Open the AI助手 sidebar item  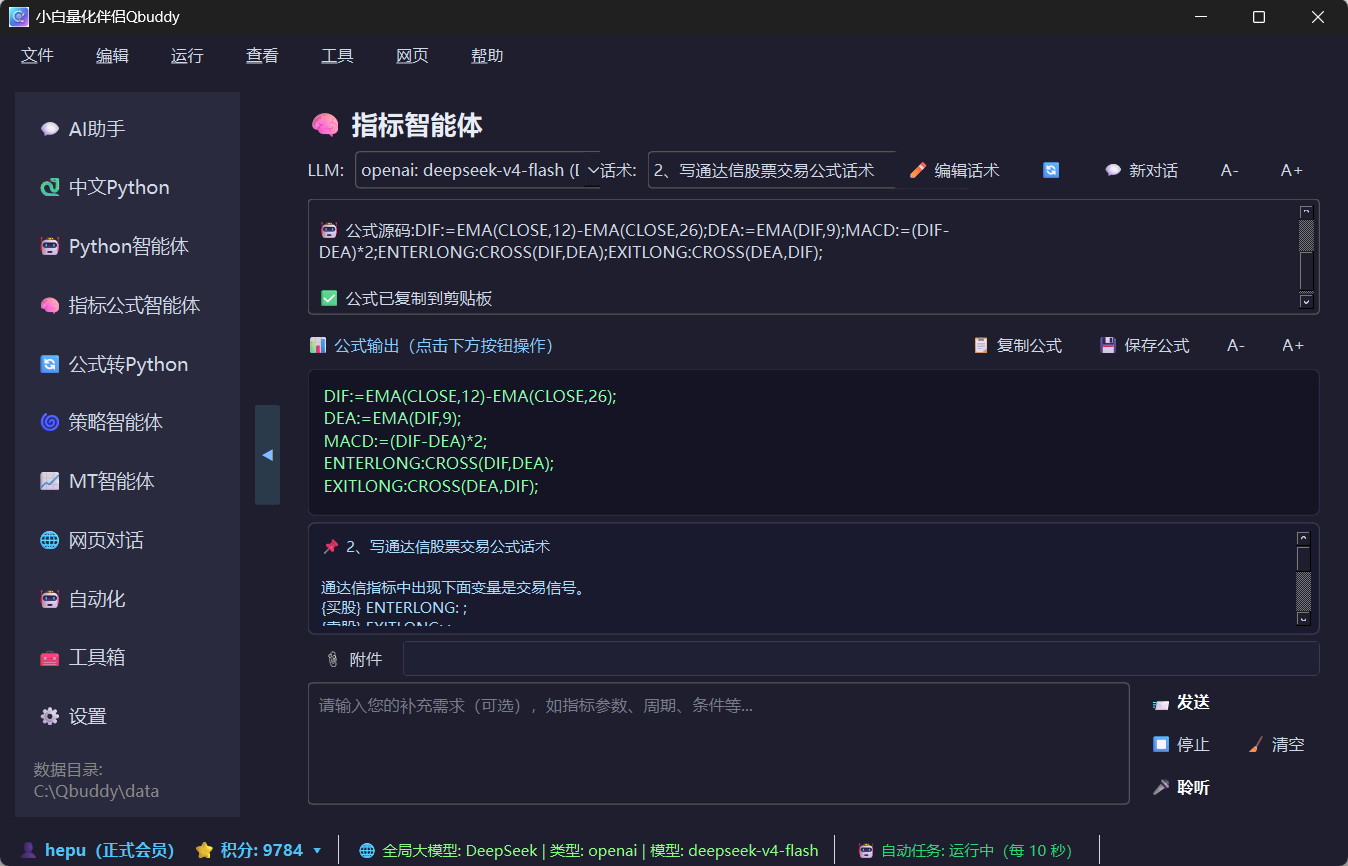(127, 129)
